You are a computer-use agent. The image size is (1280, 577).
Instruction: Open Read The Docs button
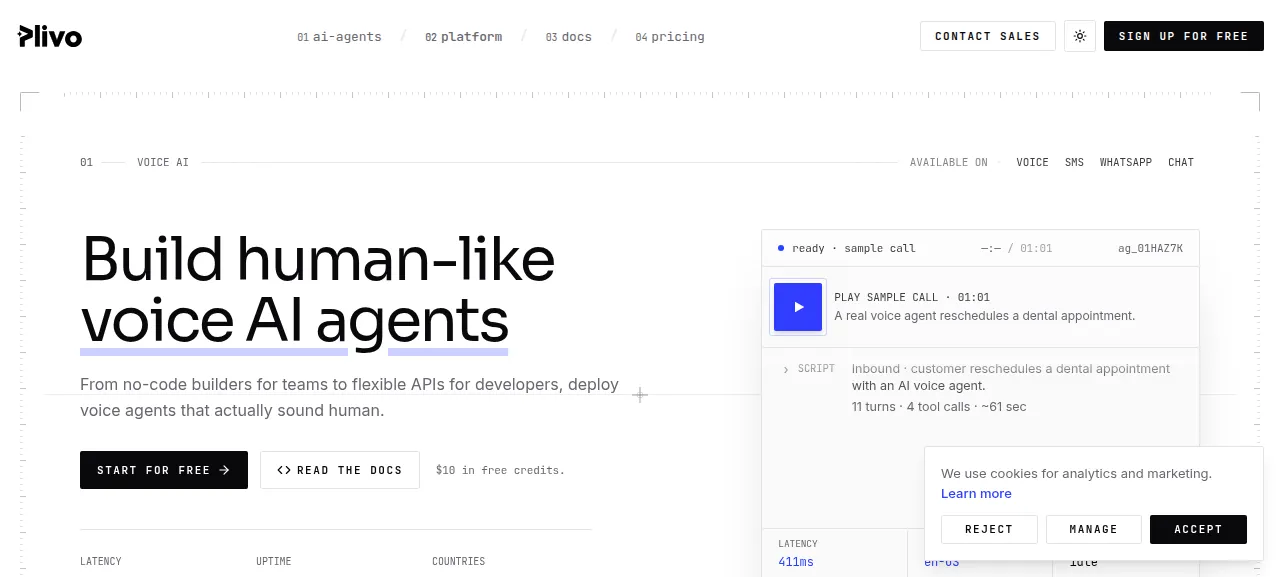(340, 470)
